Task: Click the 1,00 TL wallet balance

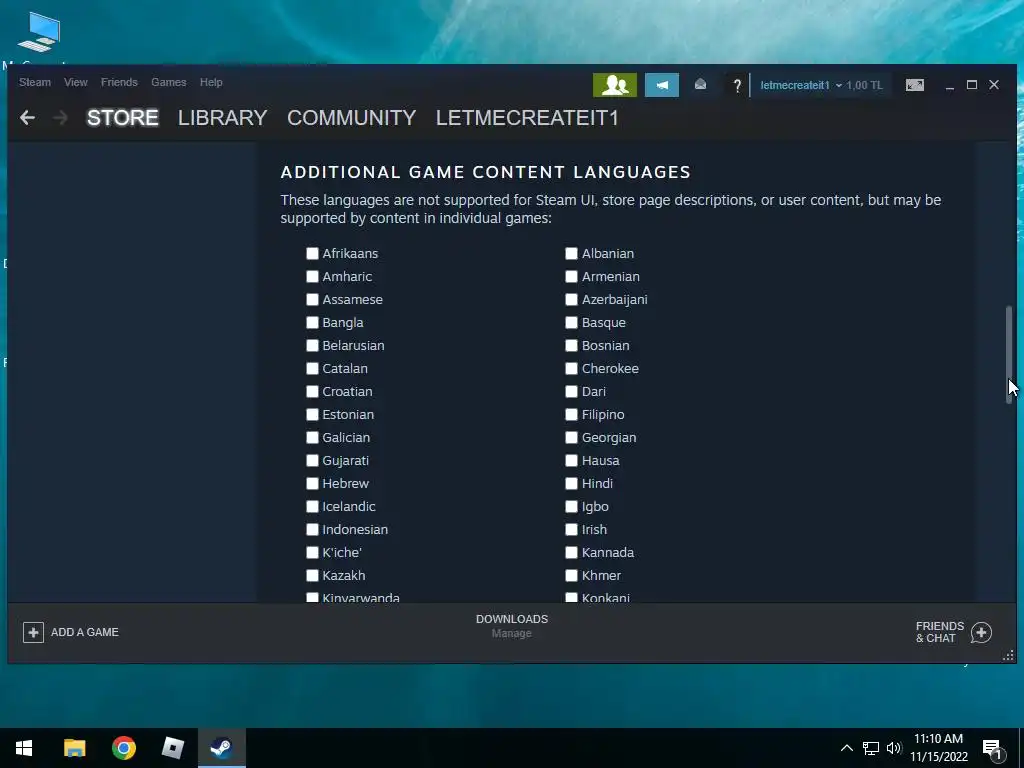Action: point(864,85)
